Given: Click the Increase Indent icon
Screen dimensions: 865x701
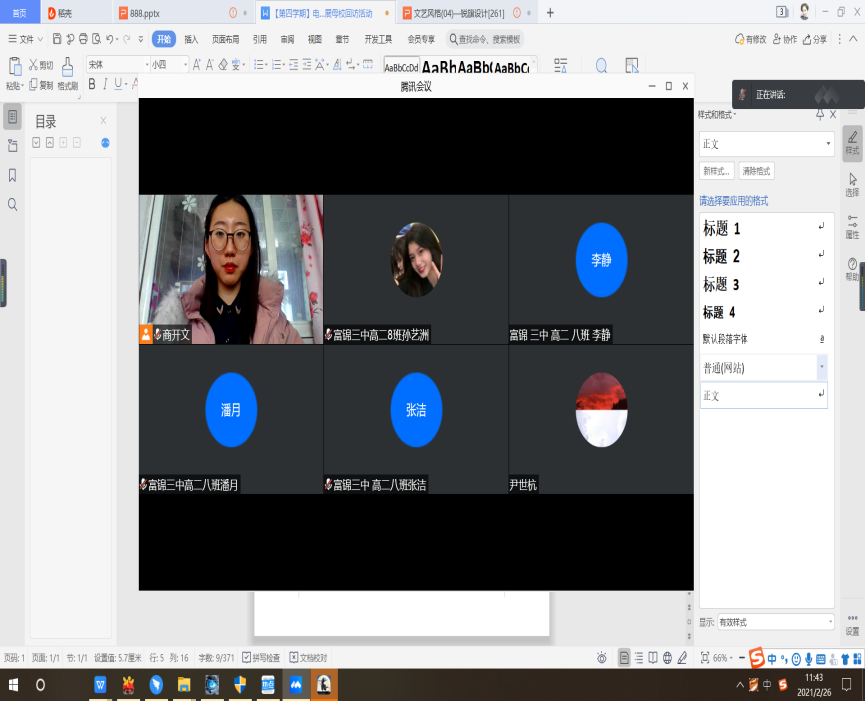Looking at the screenshot, I should (x=307, y=65).
